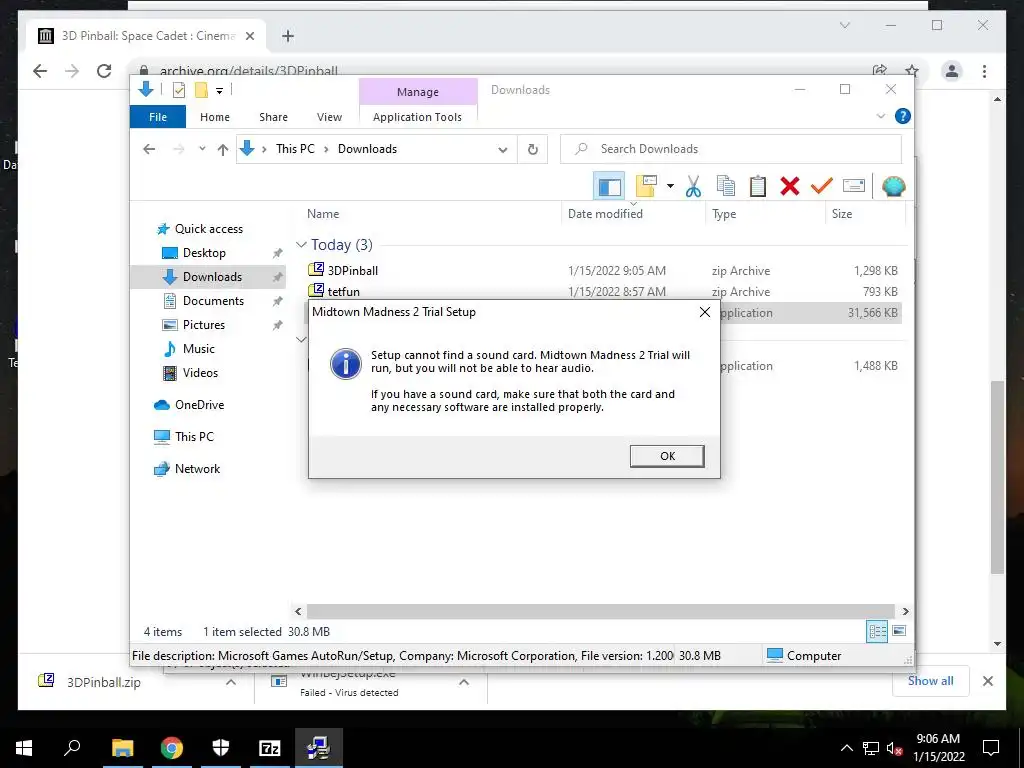Open 7-Zip from the taskbar
The width and height of the screenshot is (1024, 768).
click(x=269, y=748)
